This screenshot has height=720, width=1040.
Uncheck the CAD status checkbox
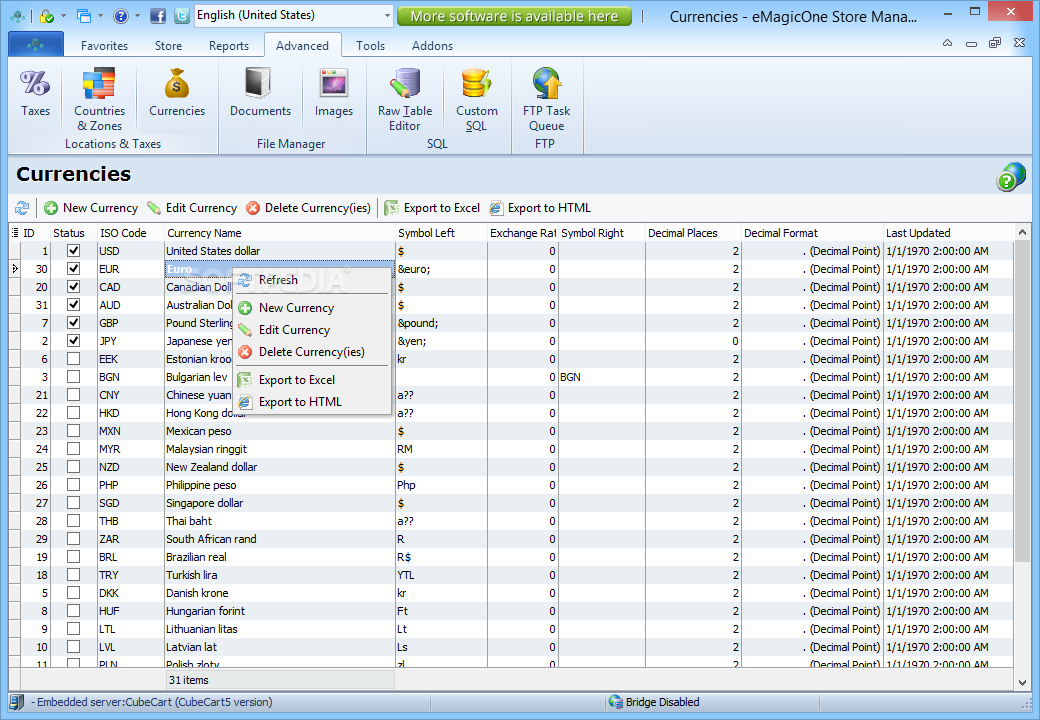pos(74,286)
